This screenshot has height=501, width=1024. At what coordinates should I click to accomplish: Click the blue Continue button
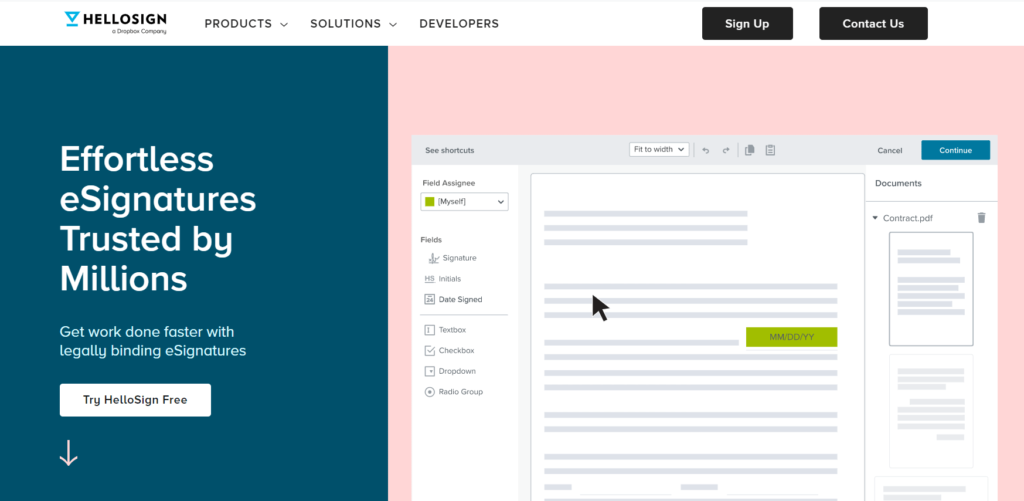click(x=955, y=150)
